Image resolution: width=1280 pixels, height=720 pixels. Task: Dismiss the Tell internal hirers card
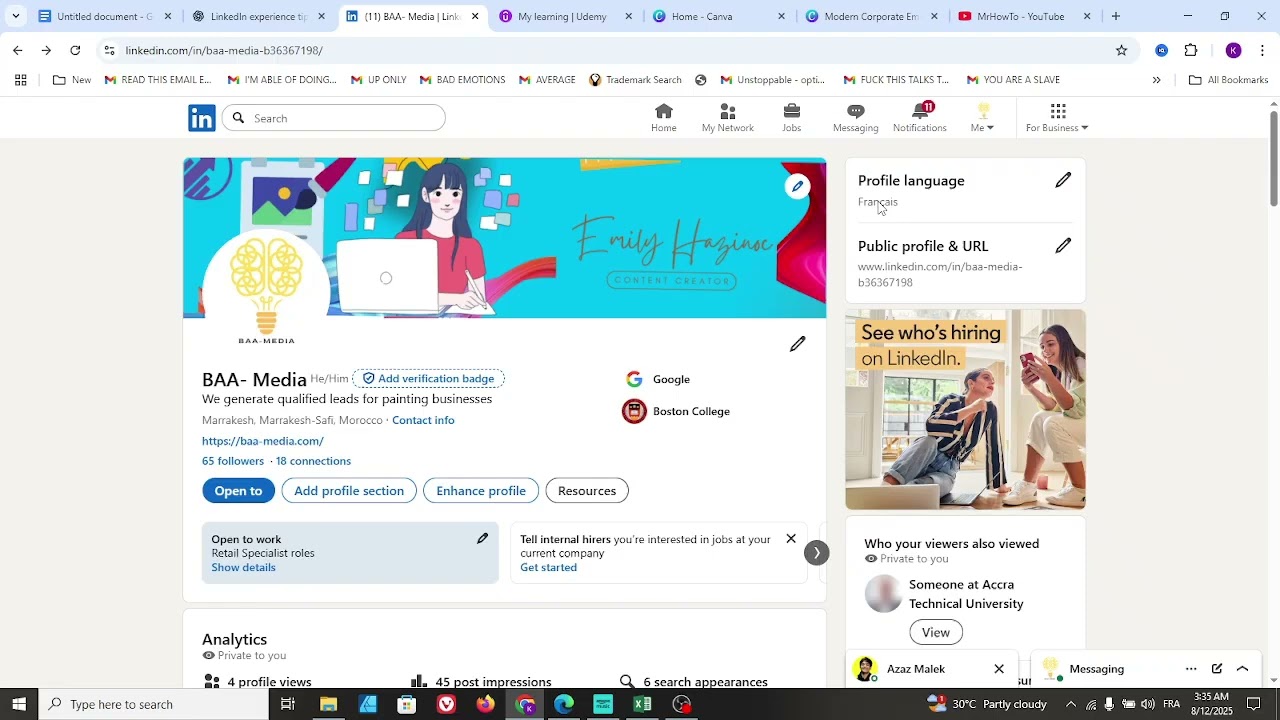[x=791, y=539]
